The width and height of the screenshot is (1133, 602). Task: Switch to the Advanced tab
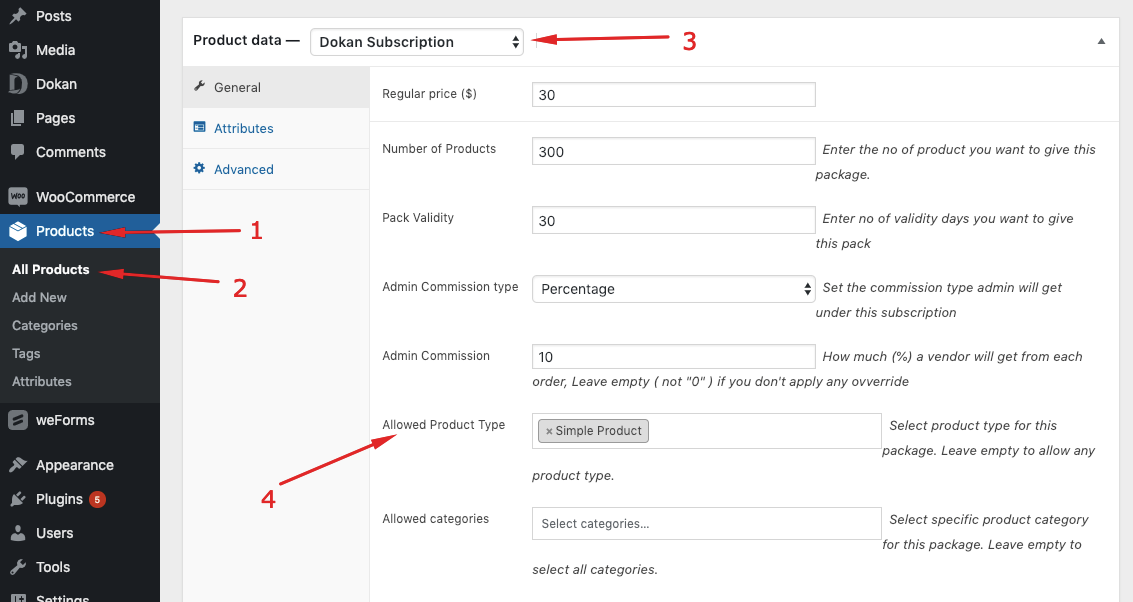(x=276, y=169)
